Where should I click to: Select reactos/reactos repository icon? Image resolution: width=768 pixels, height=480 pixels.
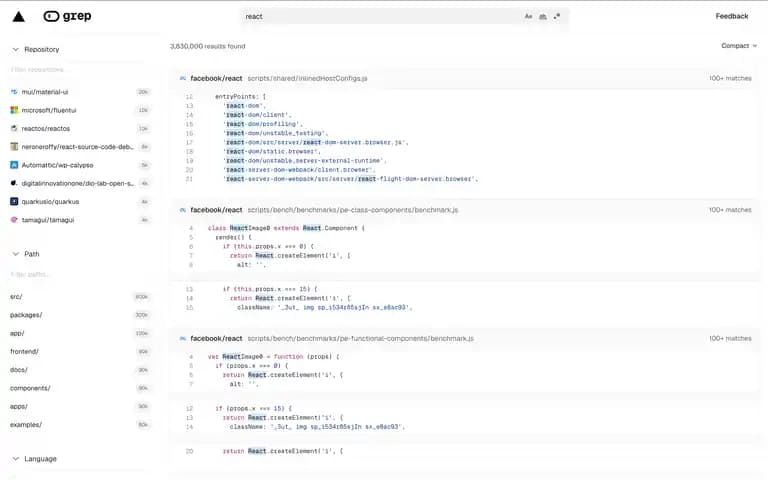coord(14,128)
